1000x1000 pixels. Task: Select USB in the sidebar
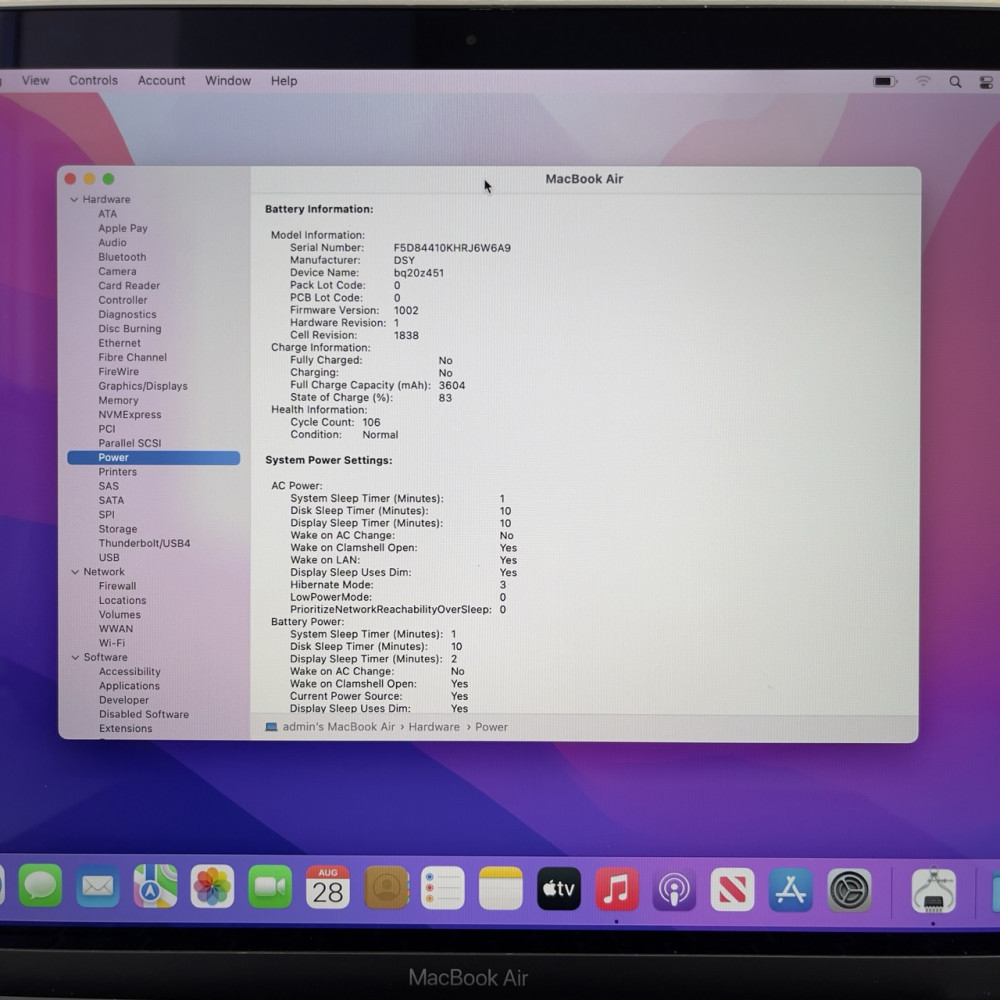[x=108, y=557]
